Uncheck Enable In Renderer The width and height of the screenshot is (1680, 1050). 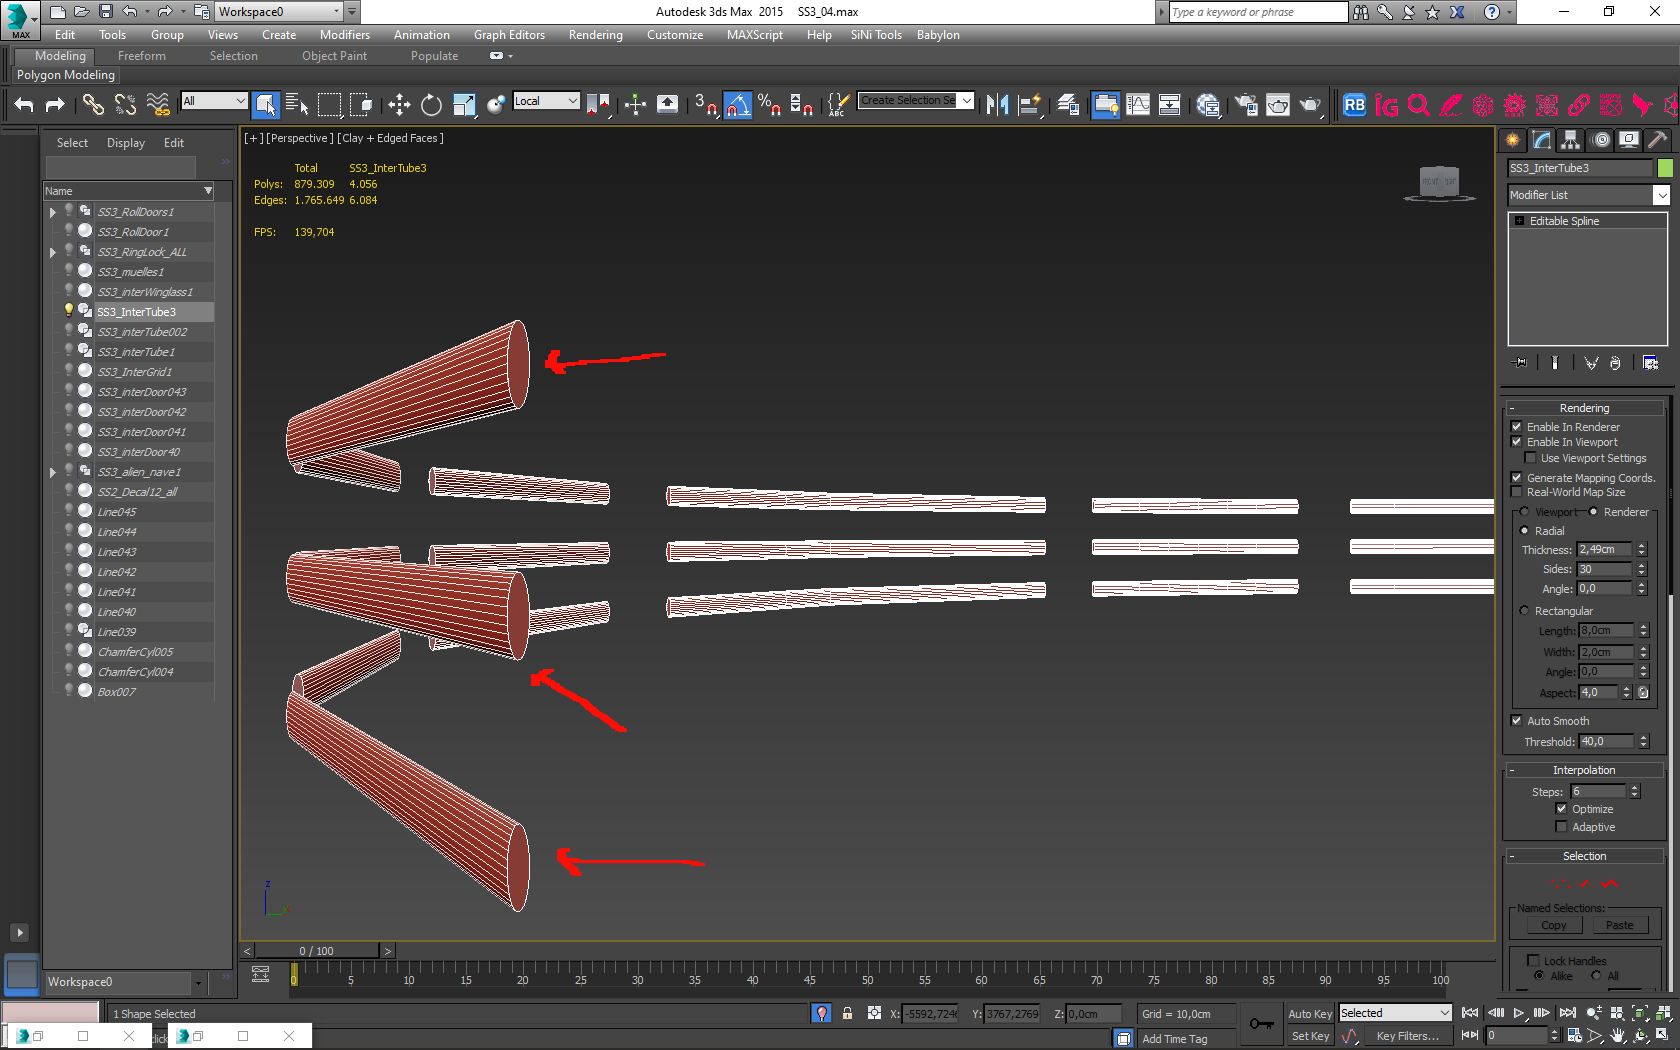click(x=1516, y=427)
